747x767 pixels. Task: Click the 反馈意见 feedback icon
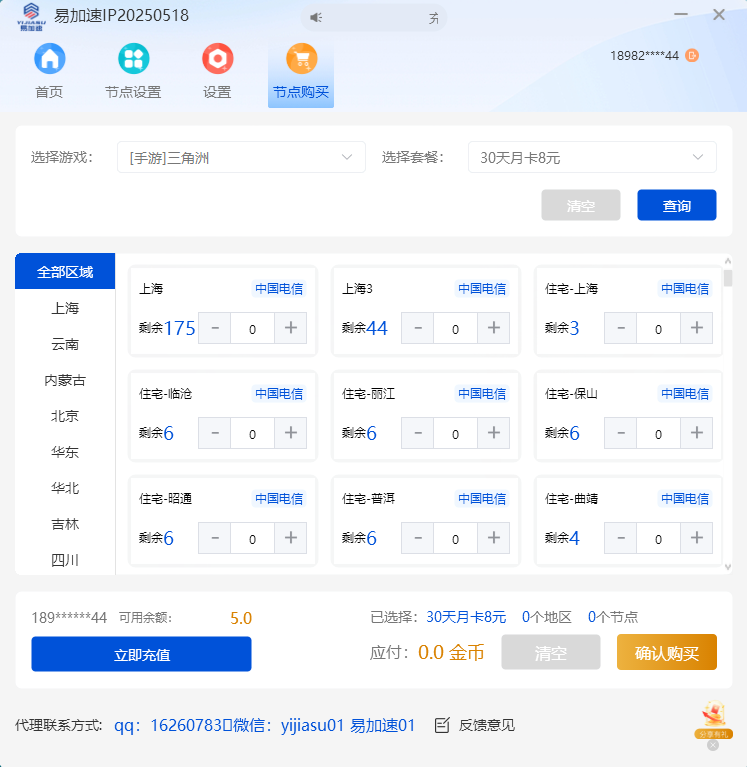(442, 725)
